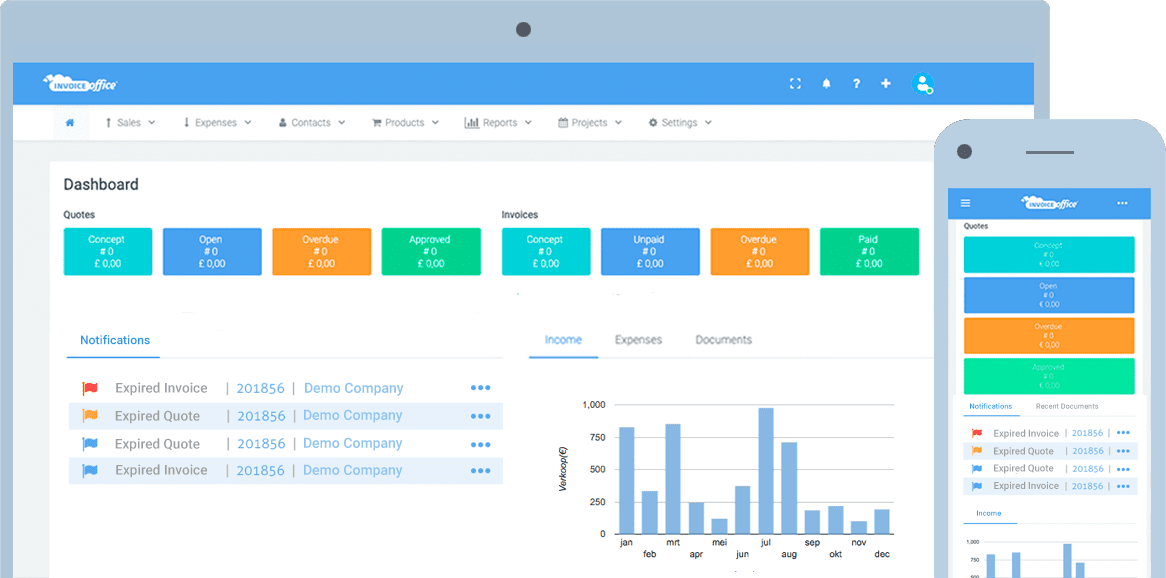The height and width of the screenshot is (578, 1166).
Task: Select Notifications tab on the phone
Action: pyautogui.click(x=991, y=406)
